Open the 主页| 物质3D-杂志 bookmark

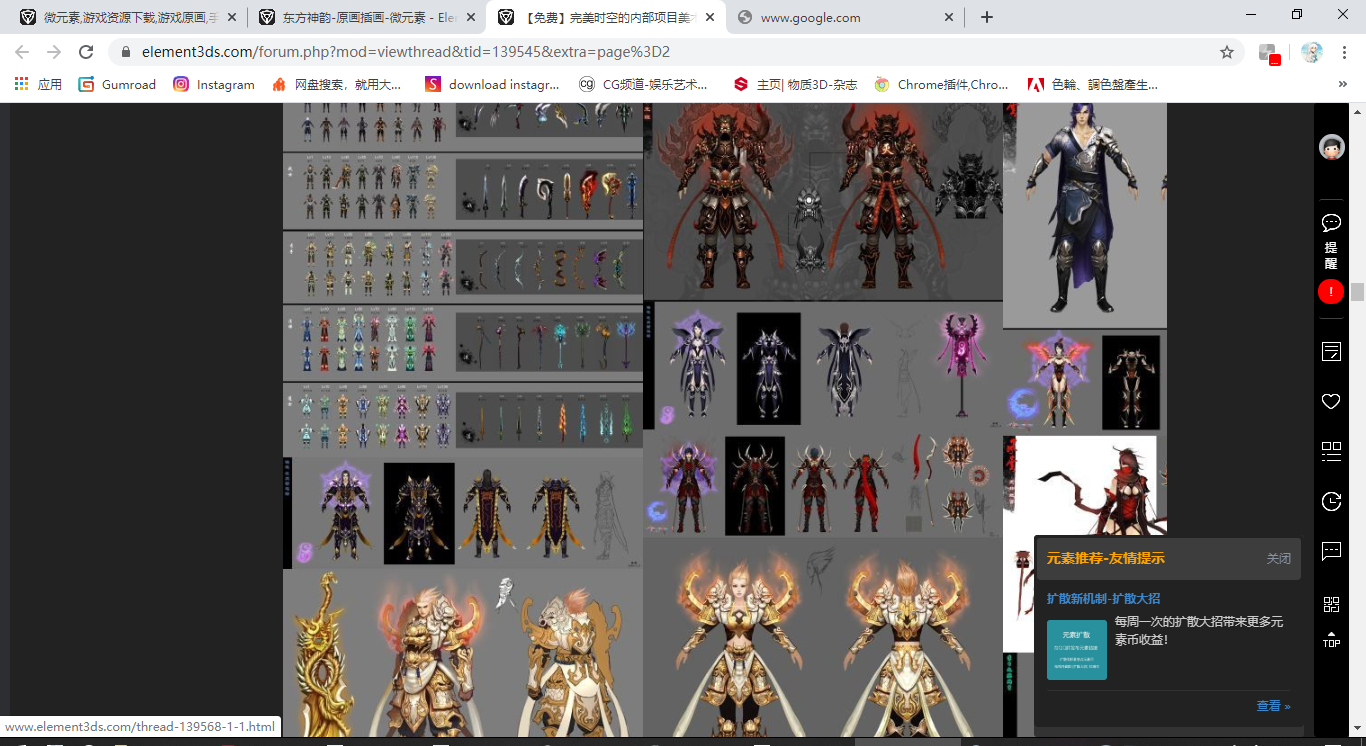pyautogui.click(x=795, y=84)
